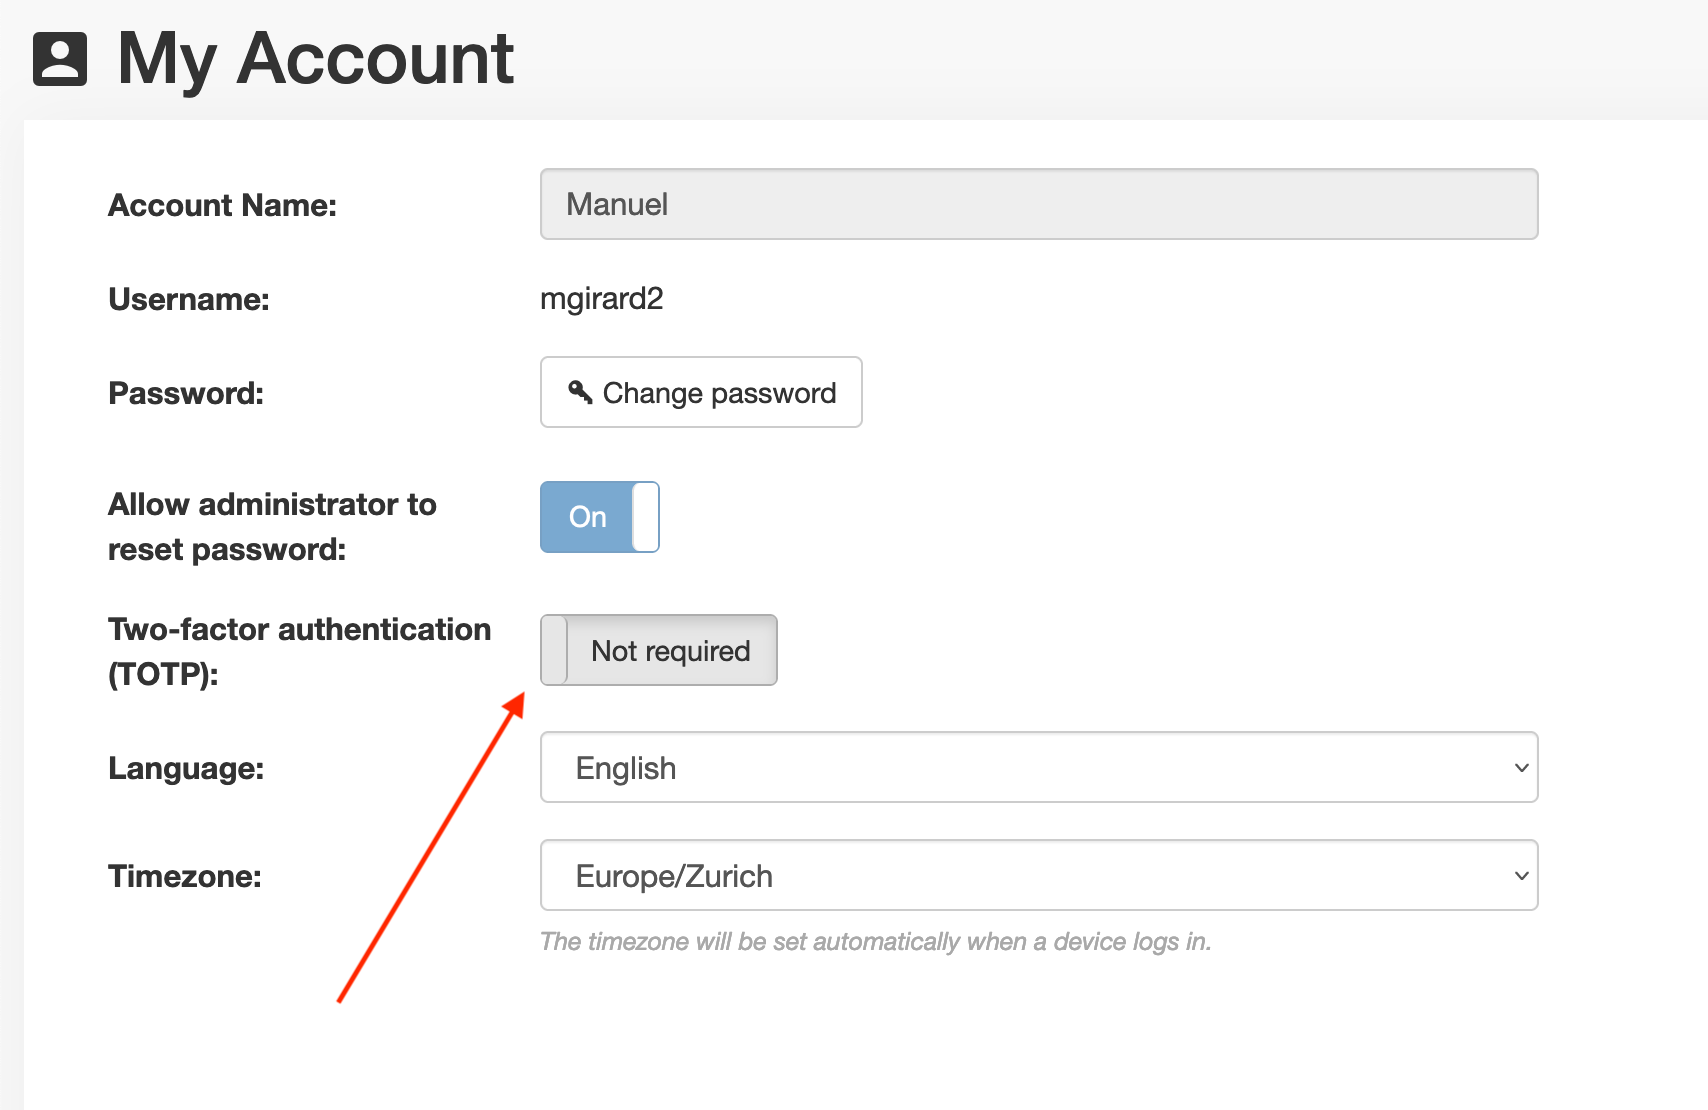Image resolution: width=1708 pixels, height=1110 pixels.
Task: Click the white handle of the On switch
Action: pos(646,517)
